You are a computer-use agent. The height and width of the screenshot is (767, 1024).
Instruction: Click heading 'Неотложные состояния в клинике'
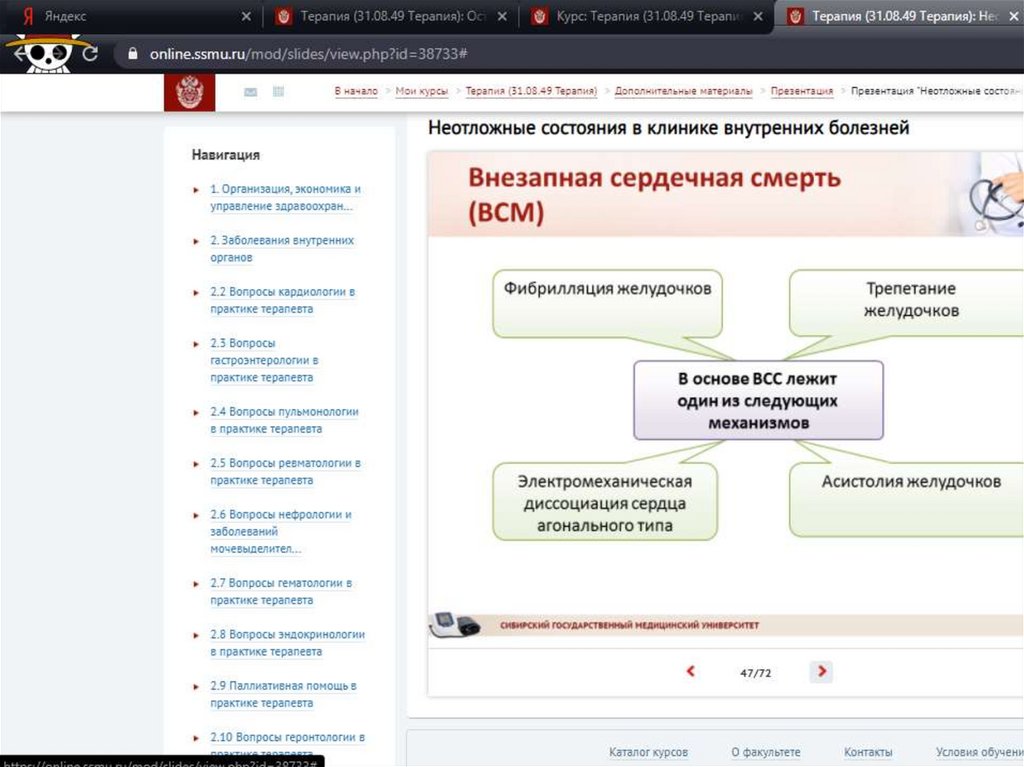668,127
